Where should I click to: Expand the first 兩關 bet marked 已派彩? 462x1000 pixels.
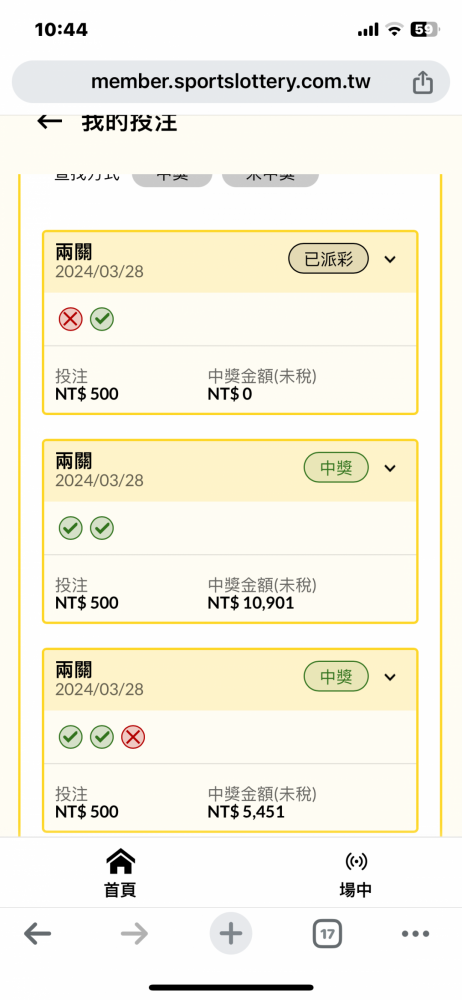pyautogui.click(x=391, y=259)
